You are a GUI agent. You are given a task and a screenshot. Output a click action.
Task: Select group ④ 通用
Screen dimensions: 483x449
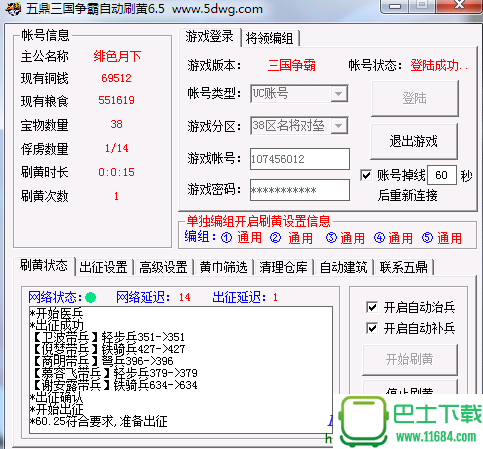tap(393, 238)
